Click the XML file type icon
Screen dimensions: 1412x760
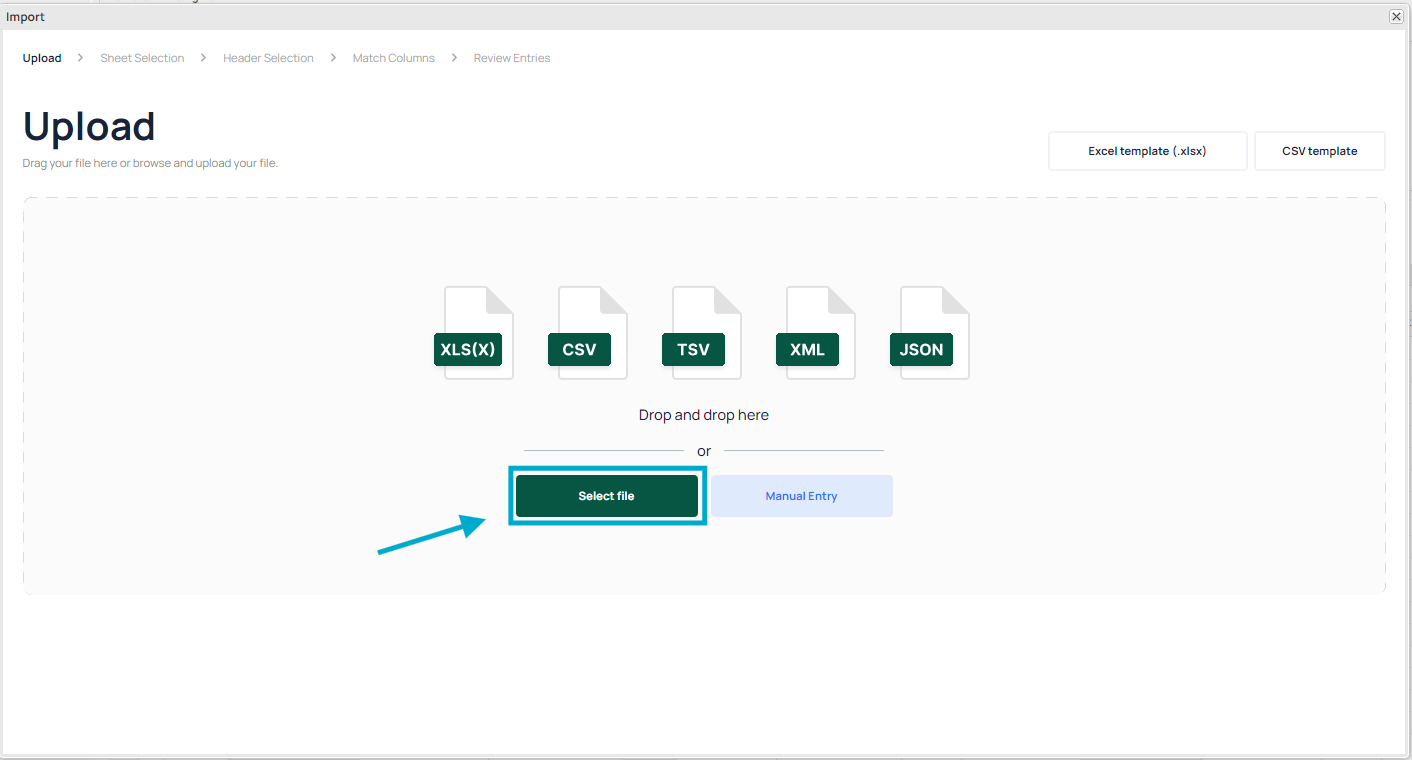click(x=815, y=333)
